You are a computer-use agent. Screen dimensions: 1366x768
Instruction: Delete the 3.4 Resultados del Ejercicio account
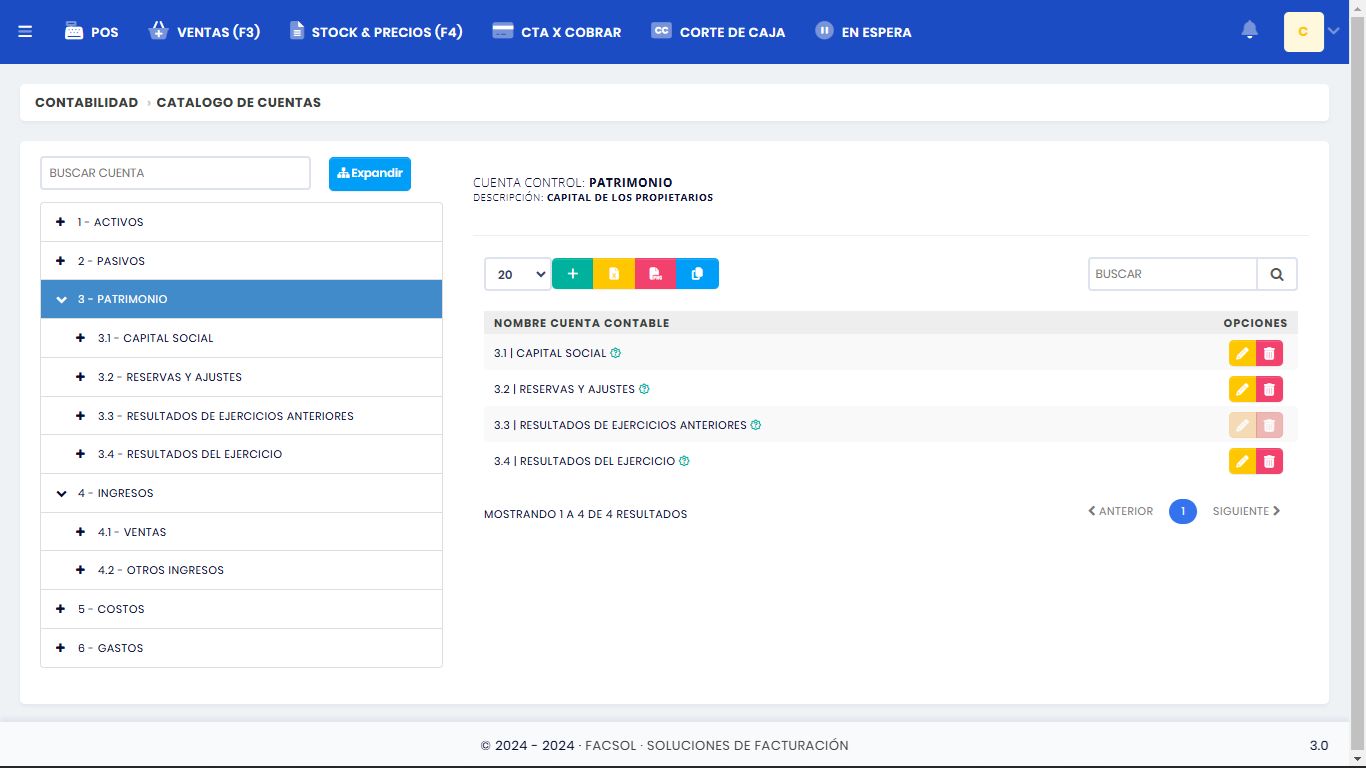[x=1269, y=461]
